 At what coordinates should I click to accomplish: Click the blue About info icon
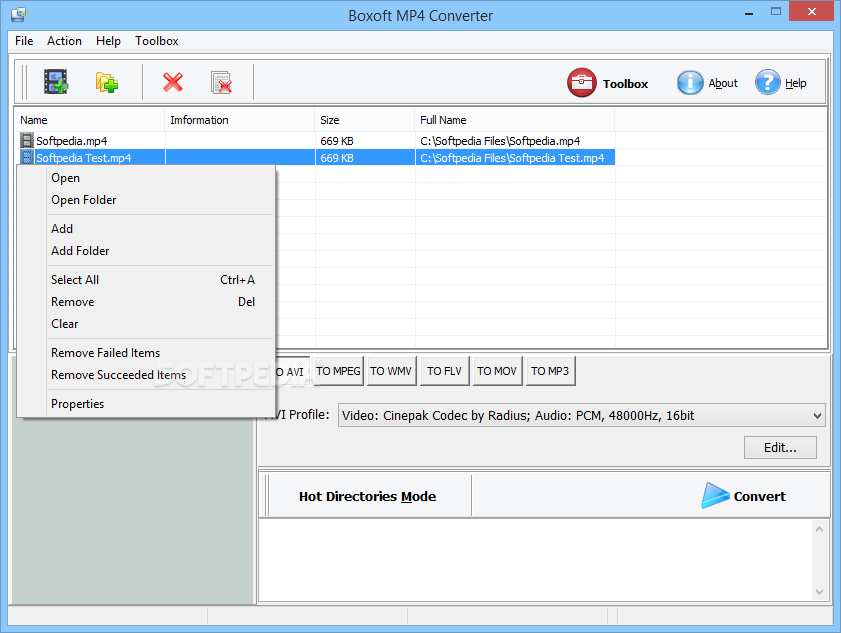pyautogui.click(x=690, y=83)
